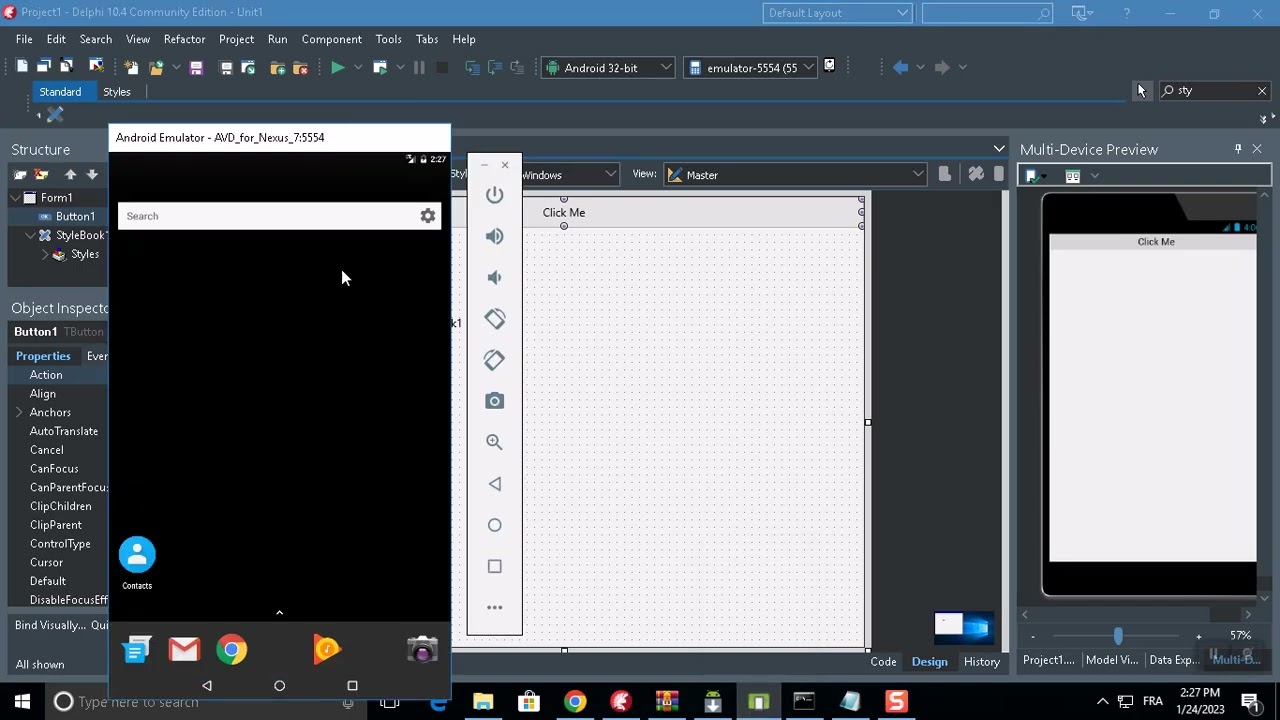This screenshot has height=720, width=1280.
Task: Click emulator volume up icon
Action: pos(494,237)
